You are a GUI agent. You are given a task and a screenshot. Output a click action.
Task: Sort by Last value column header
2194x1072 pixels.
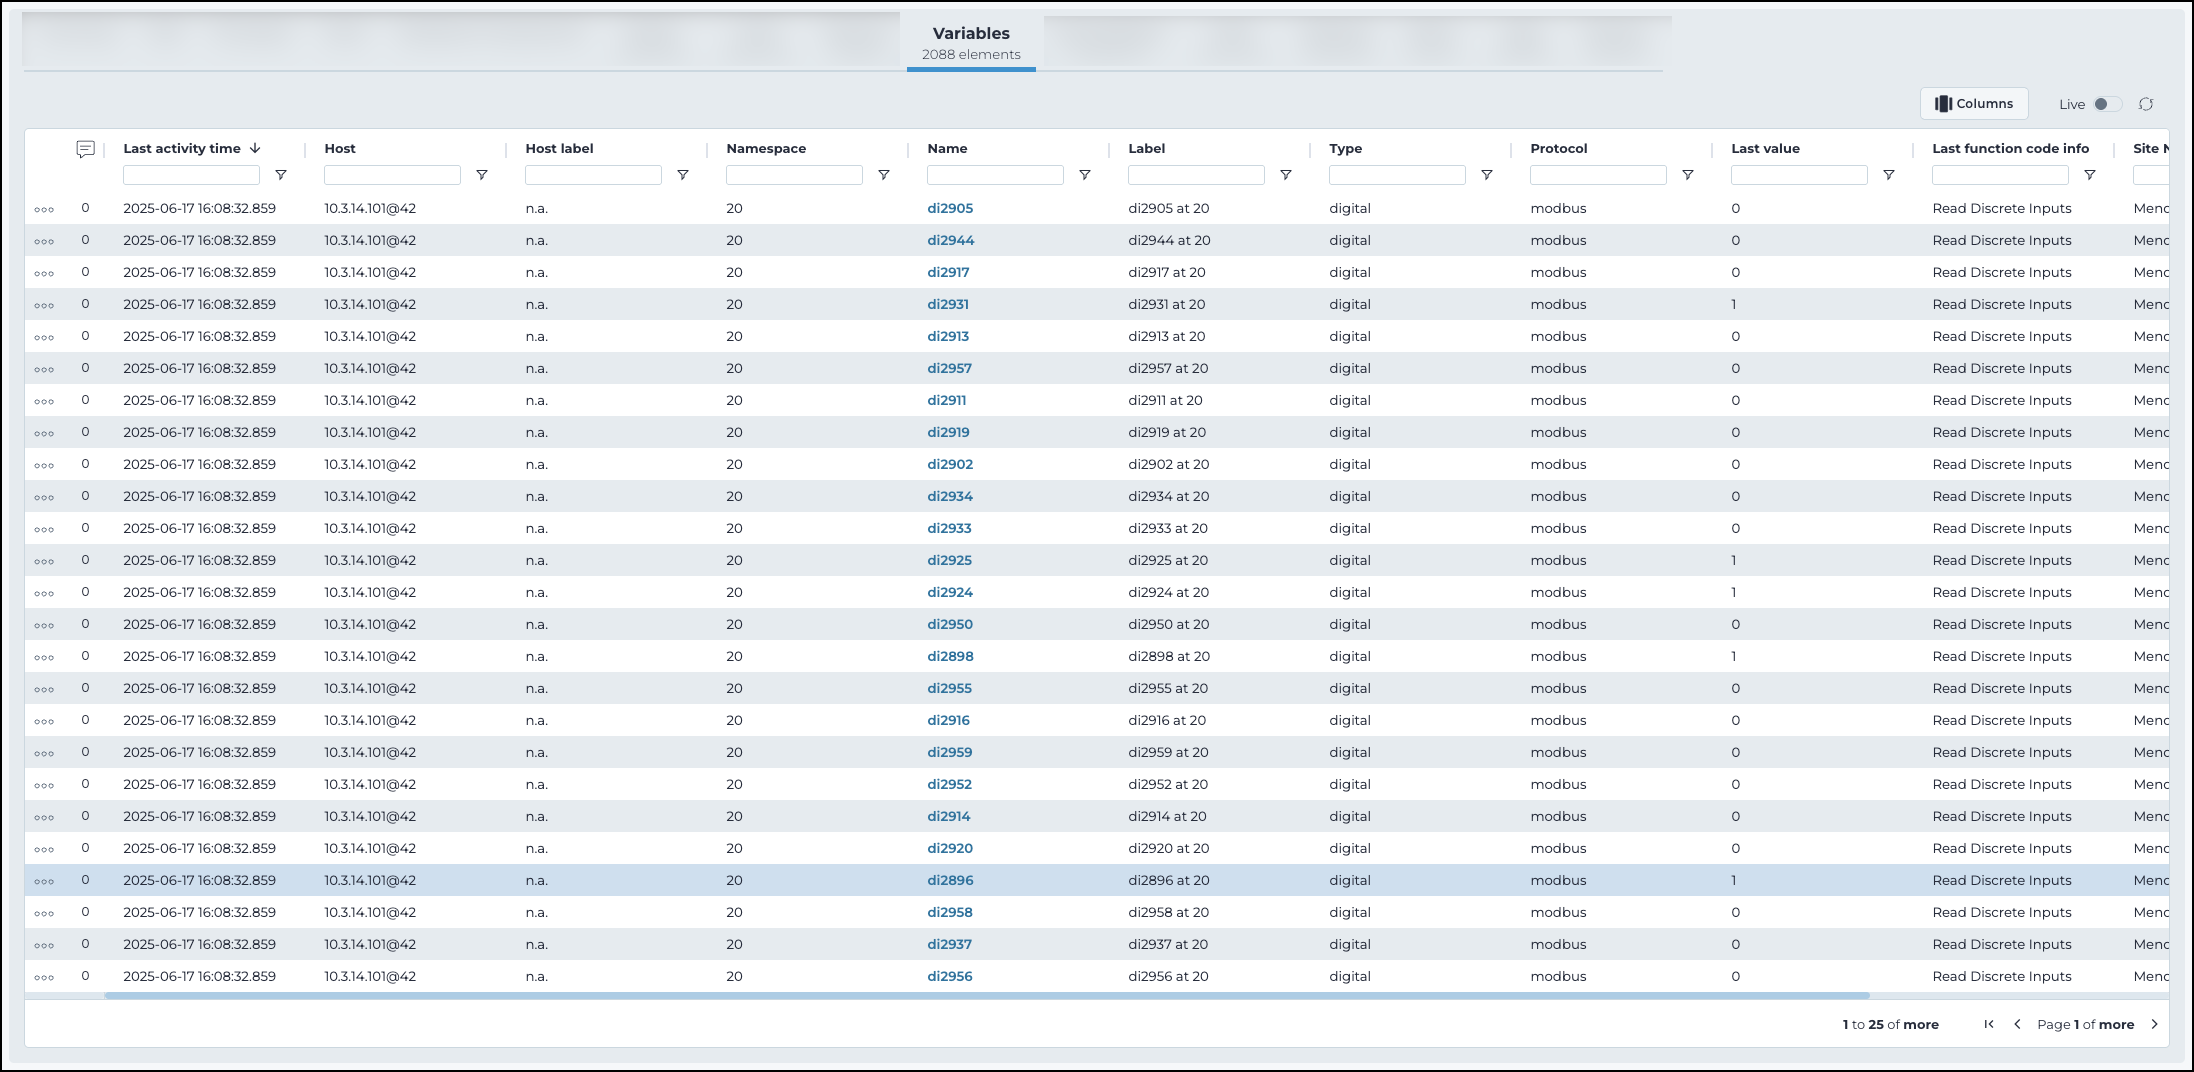coord(1765,148)
